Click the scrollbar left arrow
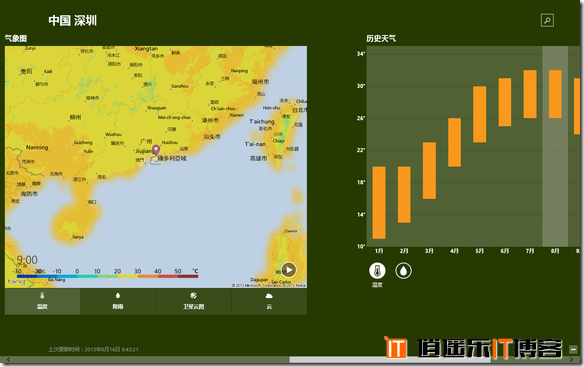This screenshot has height=367, width=584. [x=8, y=360]
